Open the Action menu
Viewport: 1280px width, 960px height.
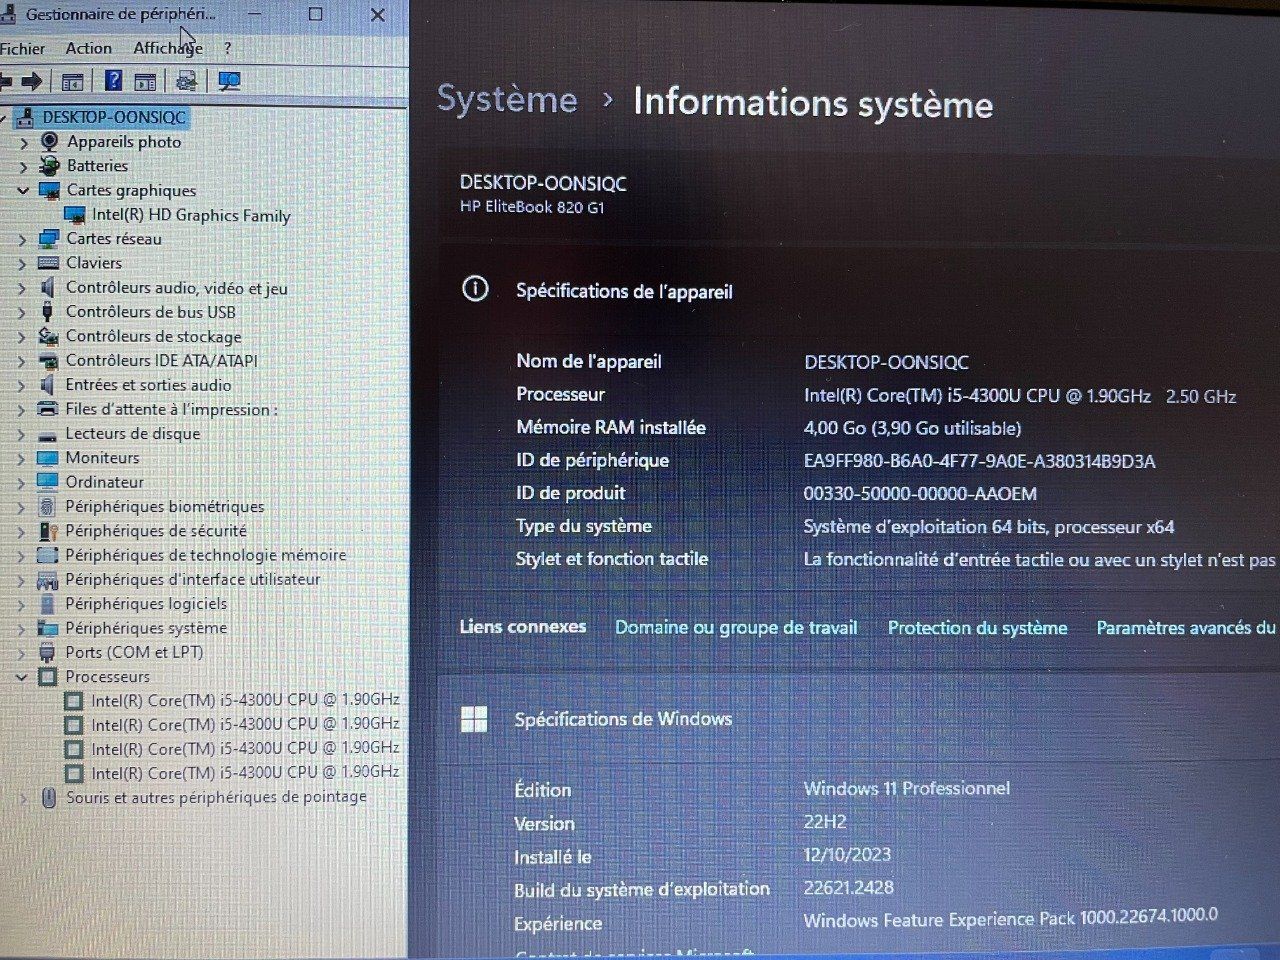(x=89, y=48)
